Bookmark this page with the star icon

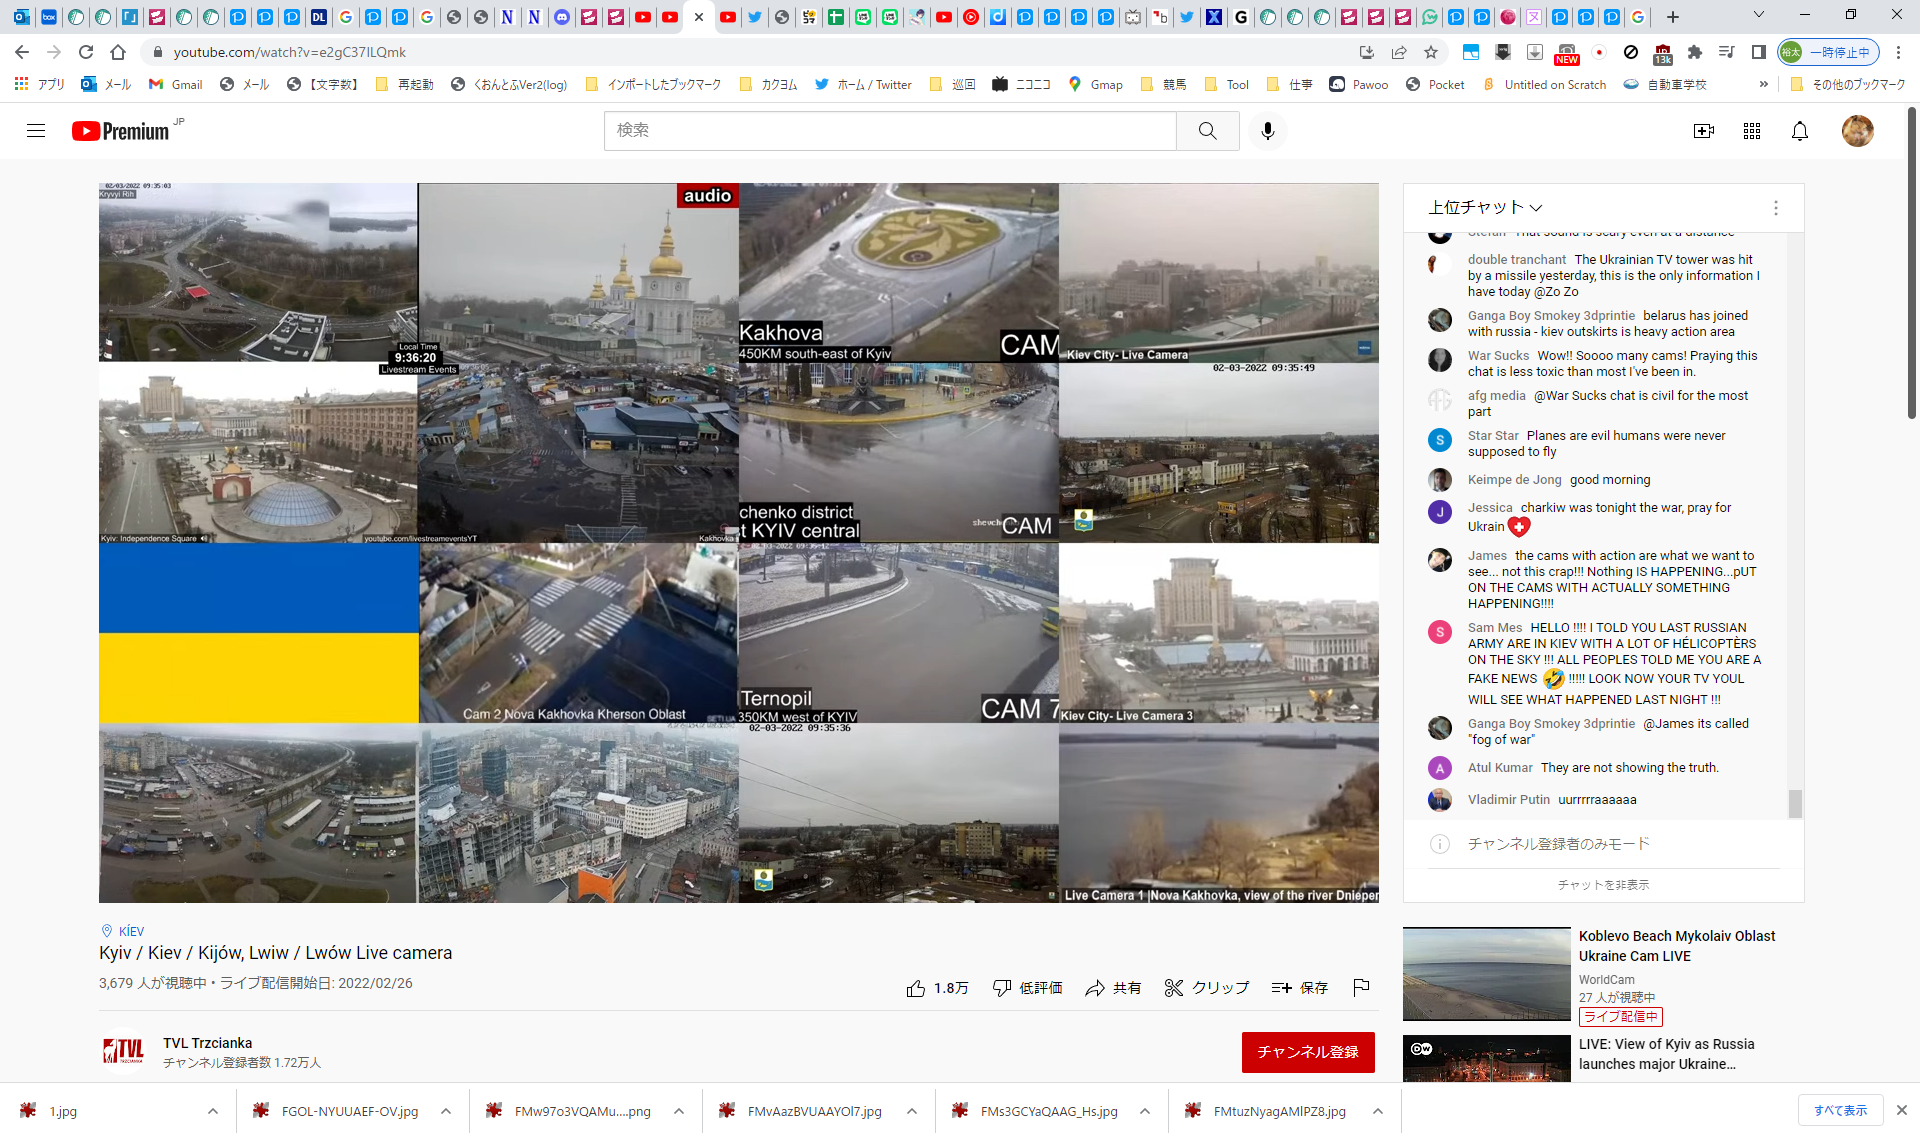click(x=1431, y=52)
